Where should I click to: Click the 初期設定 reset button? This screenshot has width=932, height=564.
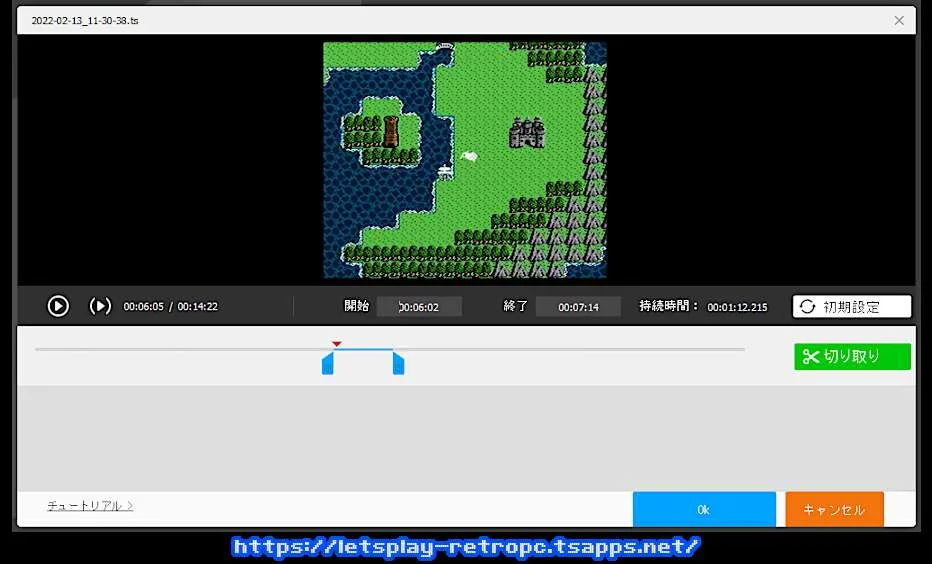click(852, 307)
